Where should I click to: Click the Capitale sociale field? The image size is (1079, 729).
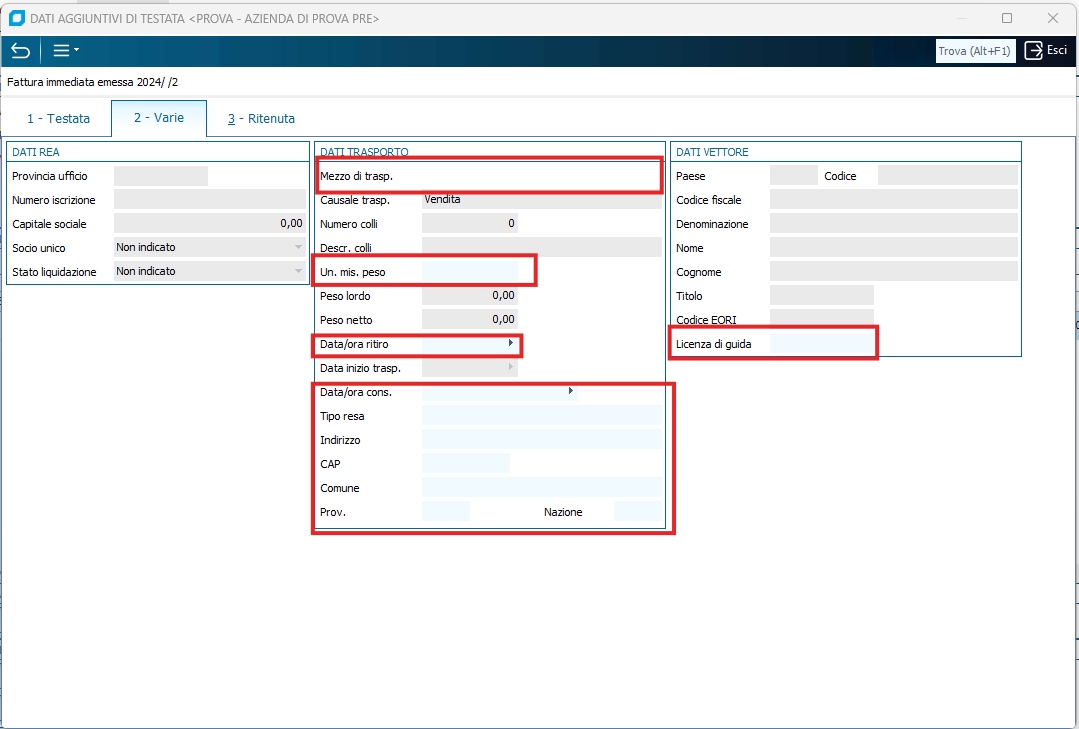point(210,223)
